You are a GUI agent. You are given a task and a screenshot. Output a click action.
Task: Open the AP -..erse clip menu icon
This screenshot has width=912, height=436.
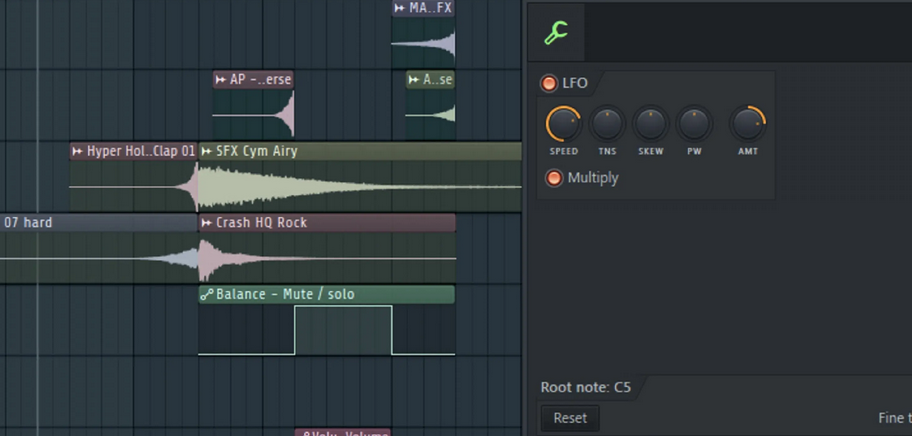pyautogui.click(x=220, y=80)
